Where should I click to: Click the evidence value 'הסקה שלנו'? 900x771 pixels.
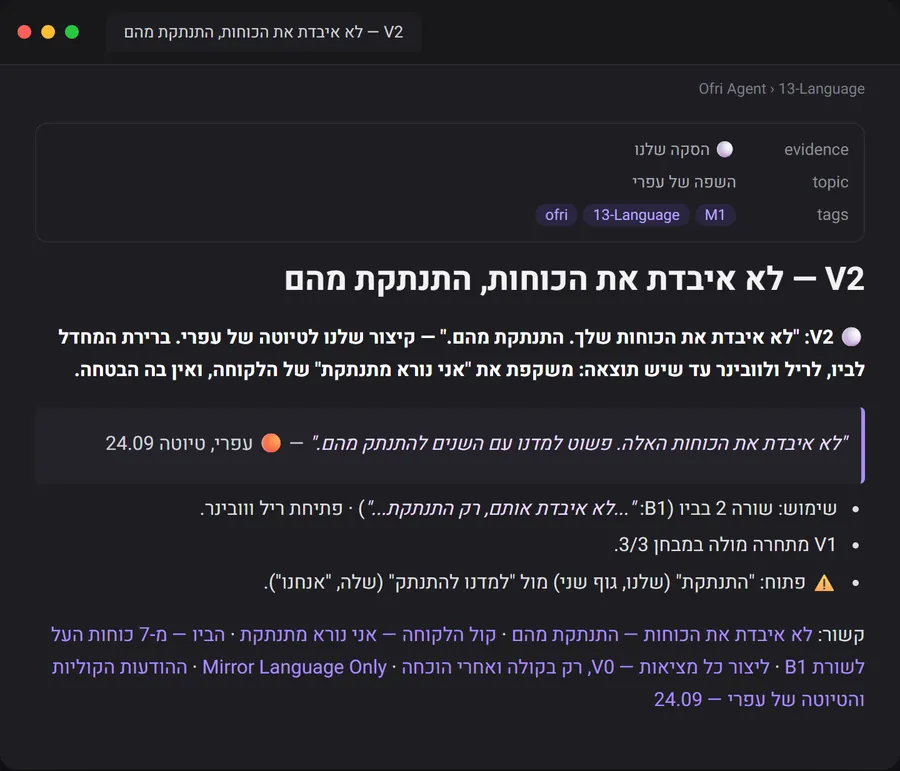pos(672,150)
